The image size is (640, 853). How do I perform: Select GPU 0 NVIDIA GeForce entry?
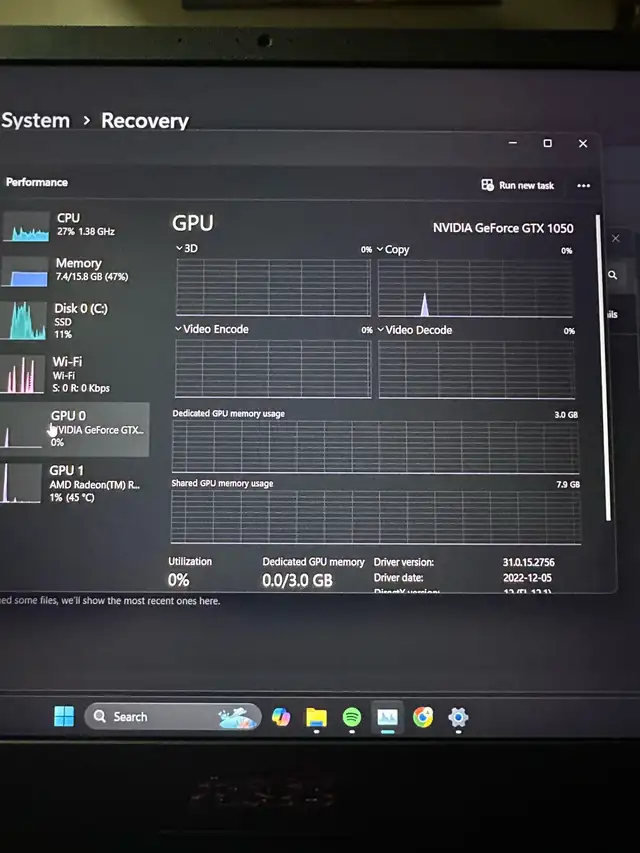click(x=75, y=429)
